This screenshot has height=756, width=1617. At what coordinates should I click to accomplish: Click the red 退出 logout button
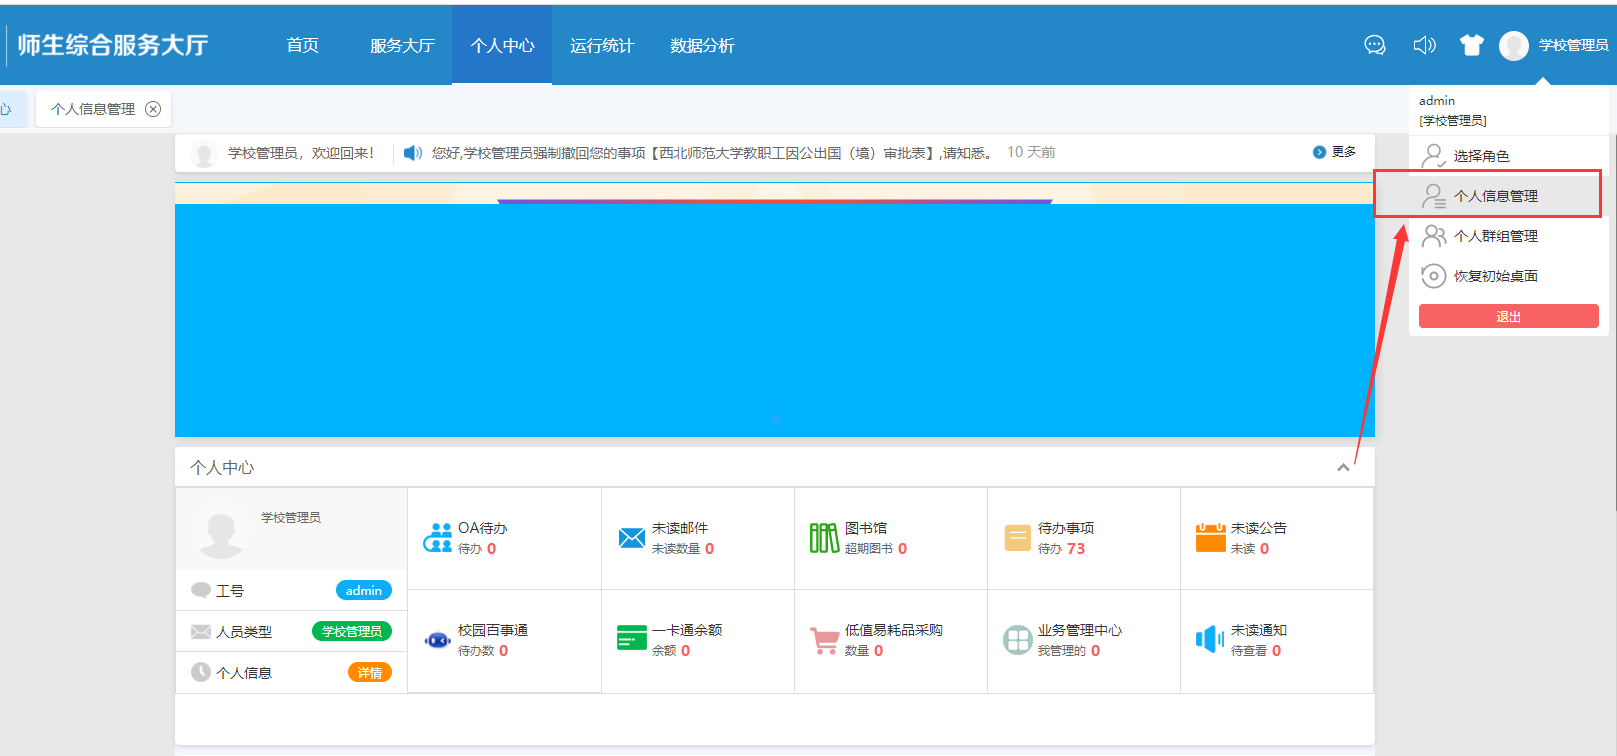point(1508,316)
